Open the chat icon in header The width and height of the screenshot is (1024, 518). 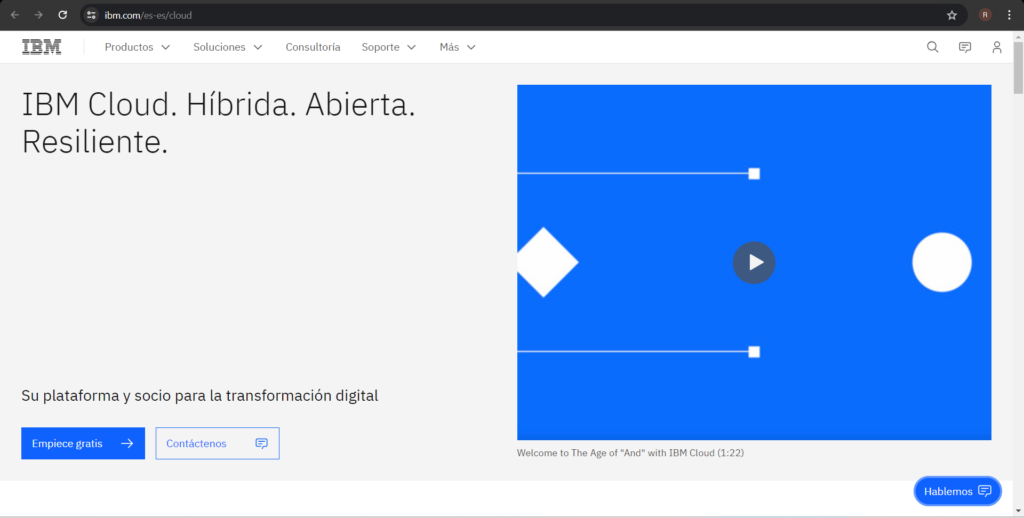point(965,47)
